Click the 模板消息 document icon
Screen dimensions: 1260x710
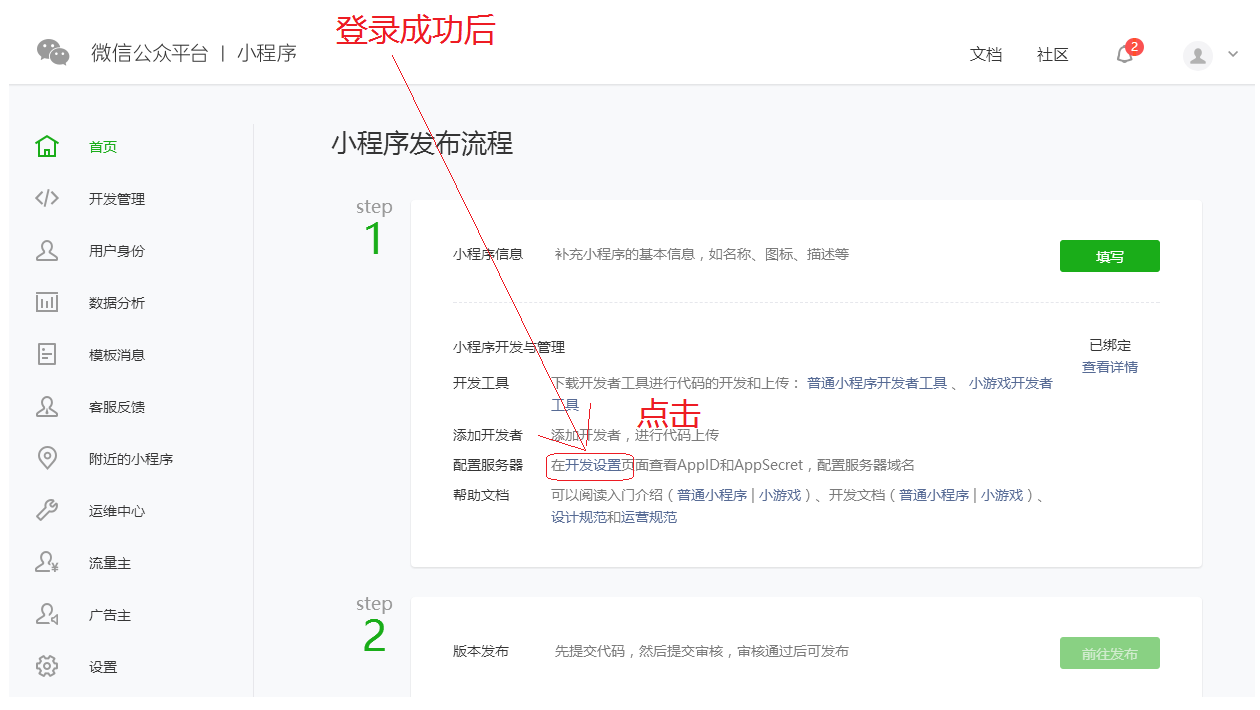[x=47, y=354]
